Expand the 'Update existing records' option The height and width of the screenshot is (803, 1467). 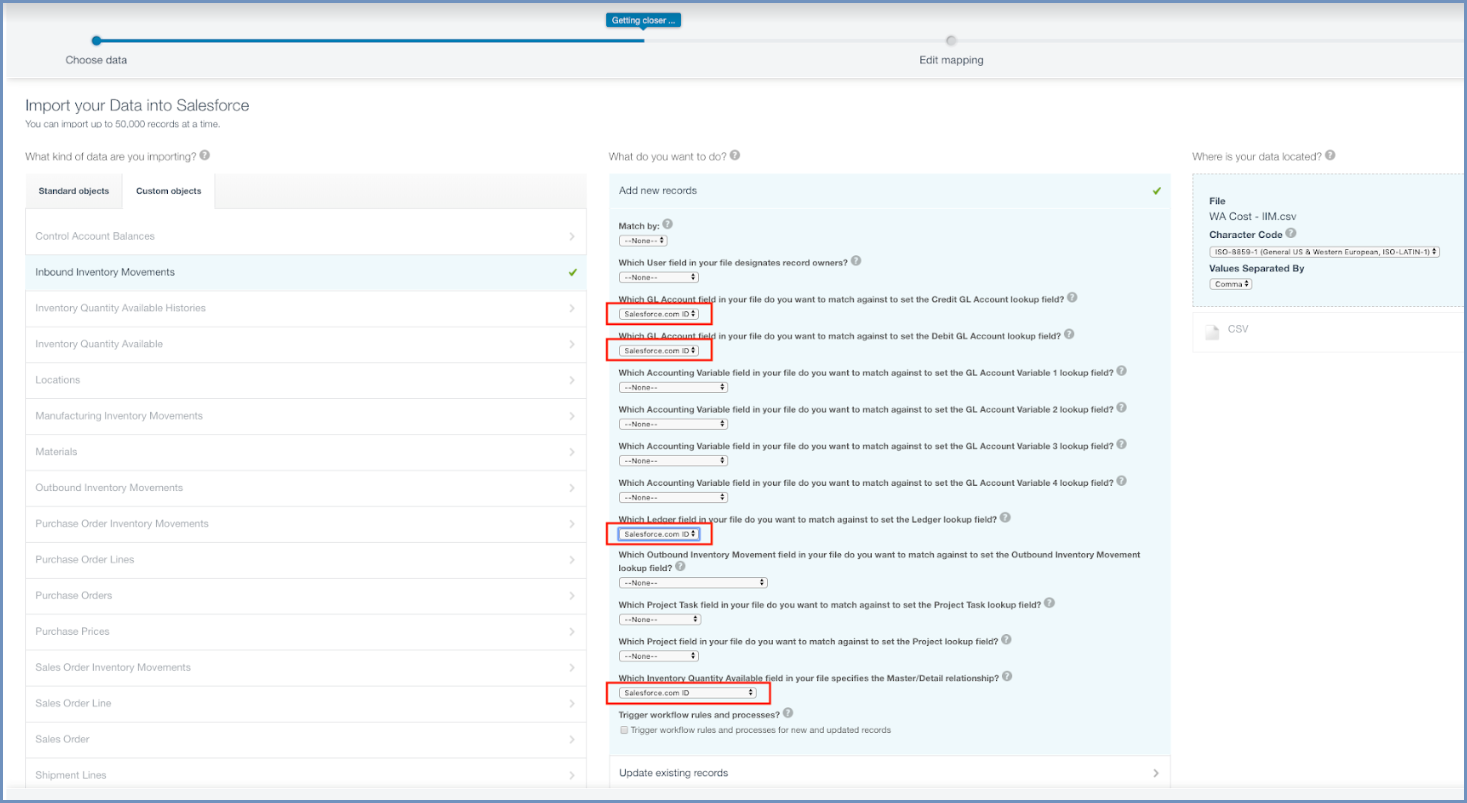(889, 773)
